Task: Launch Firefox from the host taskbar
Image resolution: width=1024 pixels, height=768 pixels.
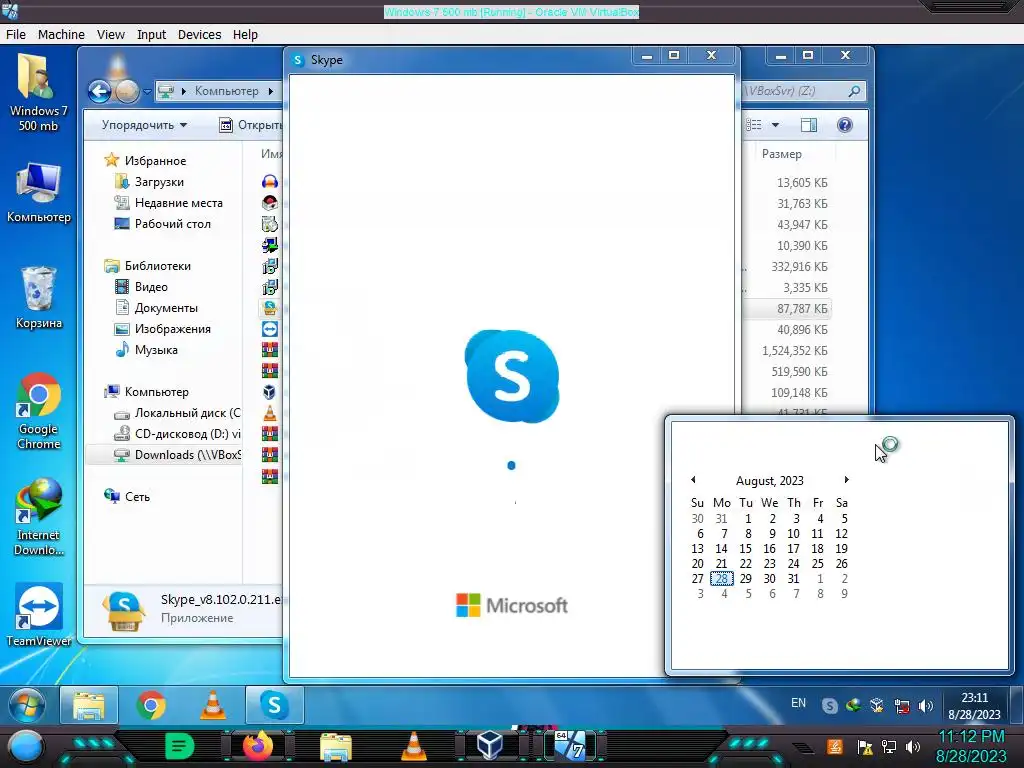Action: [x=257, y=745]
